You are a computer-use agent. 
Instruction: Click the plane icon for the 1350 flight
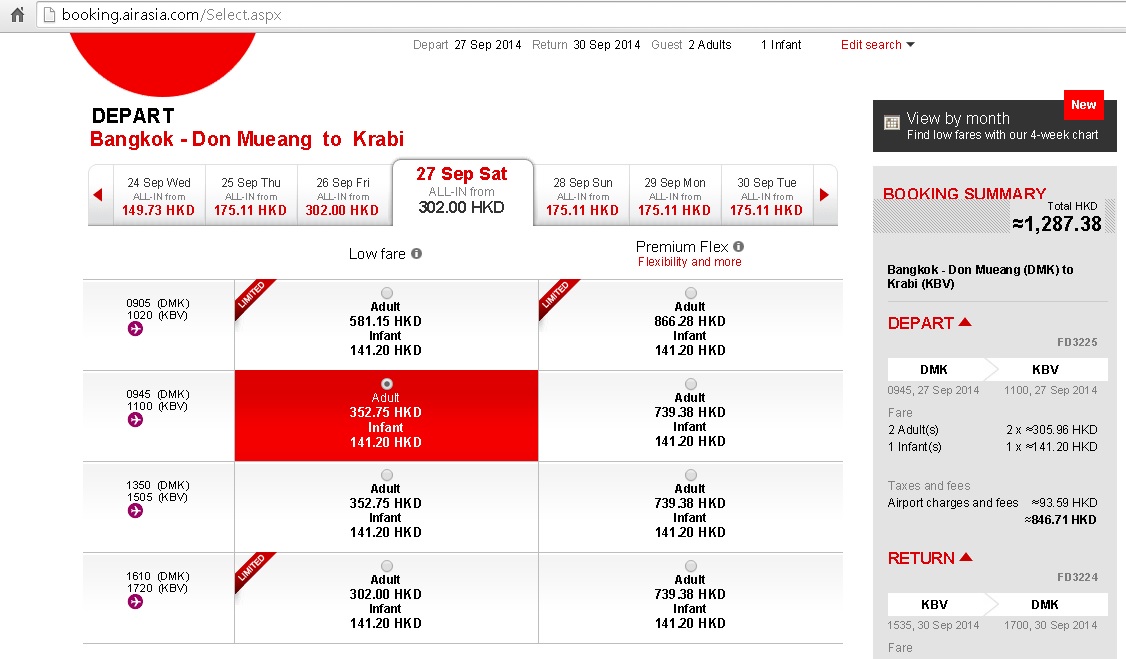(135, 511)
